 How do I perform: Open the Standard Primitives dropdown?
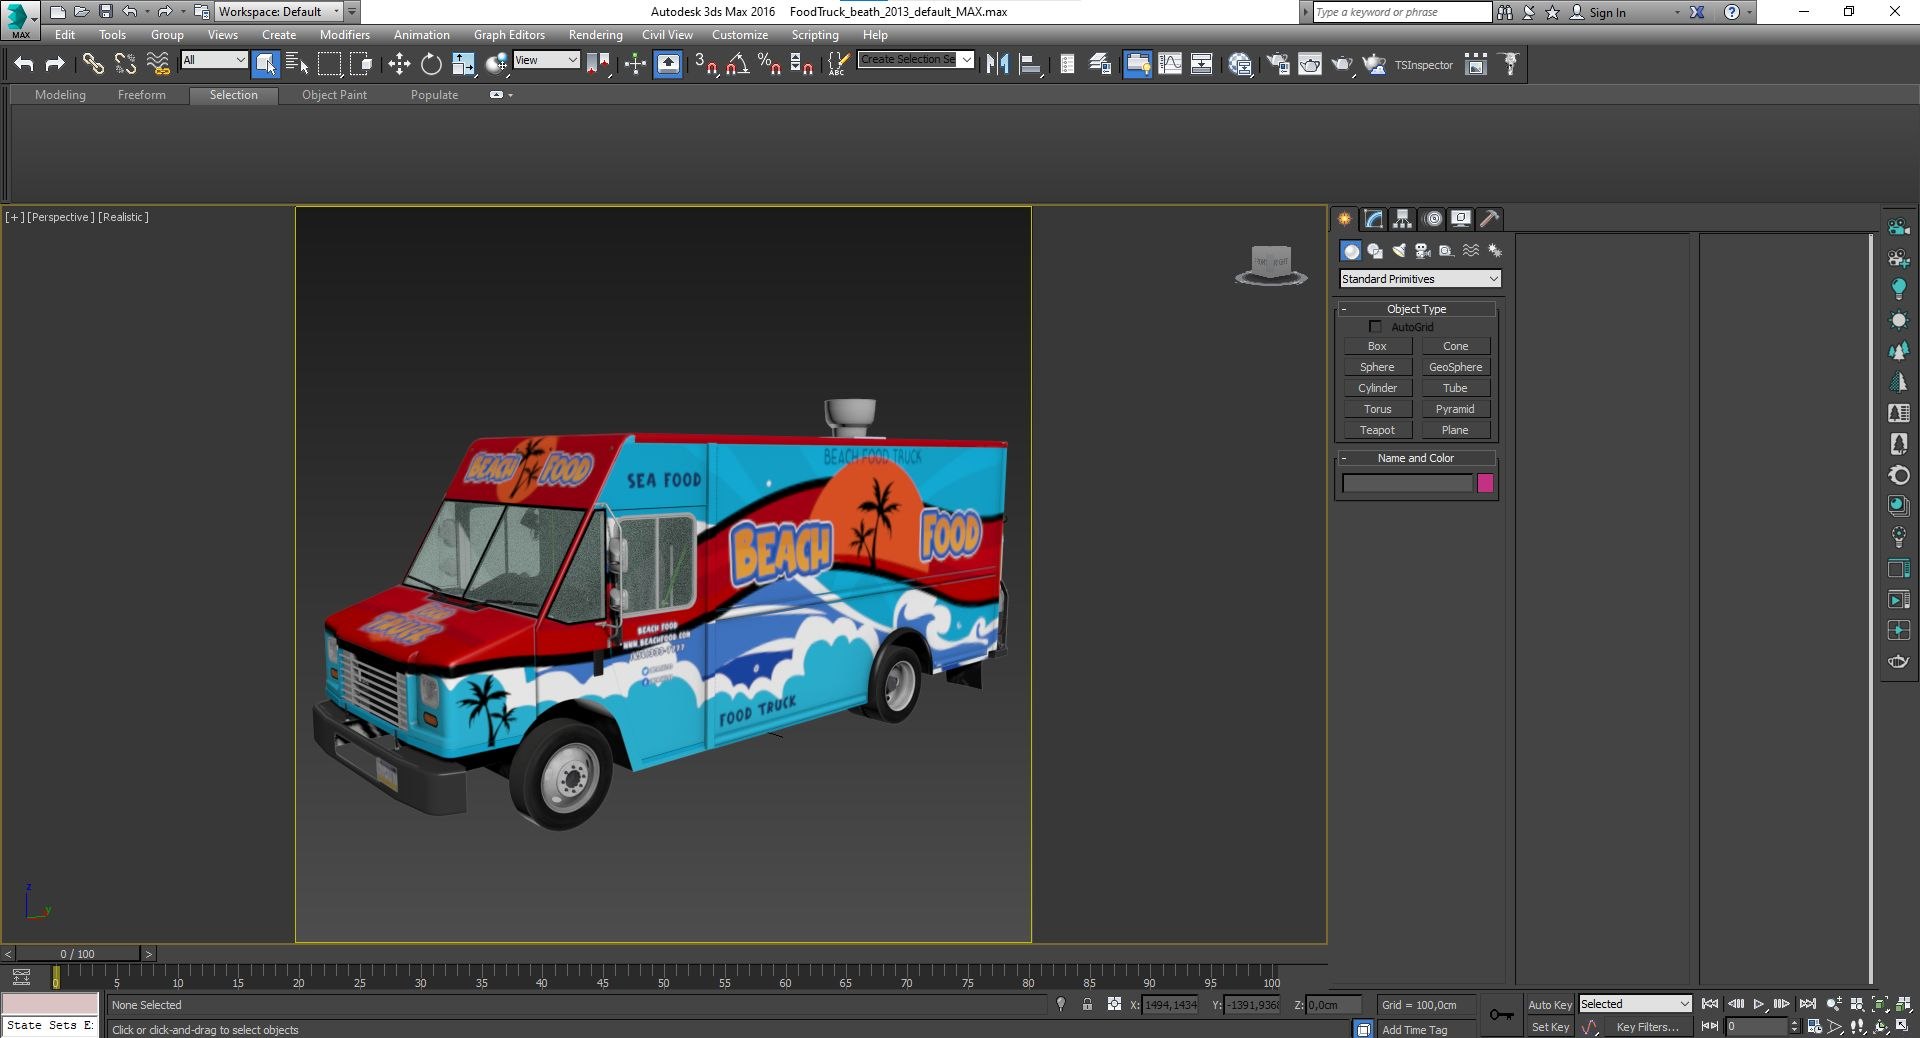(1420, 279)
